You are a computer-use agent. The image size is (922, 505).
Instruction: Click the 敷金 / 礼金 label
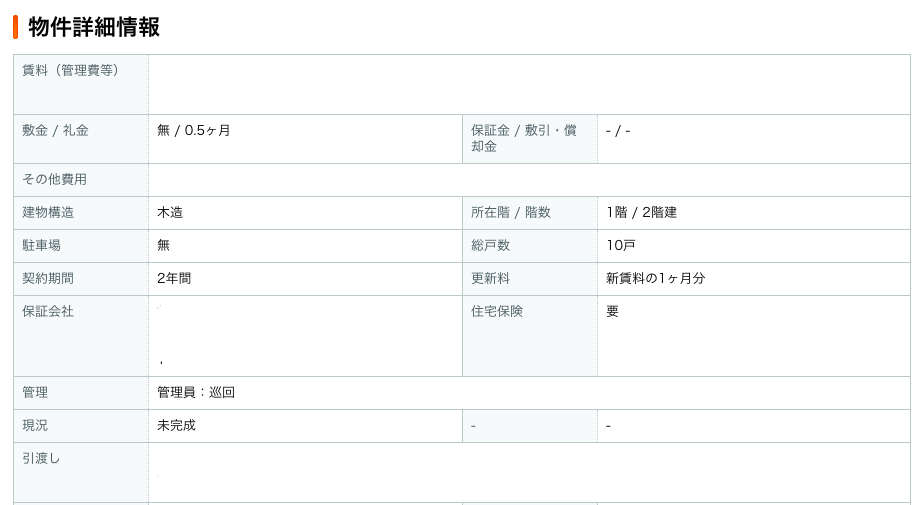click(x=55, y=131)
